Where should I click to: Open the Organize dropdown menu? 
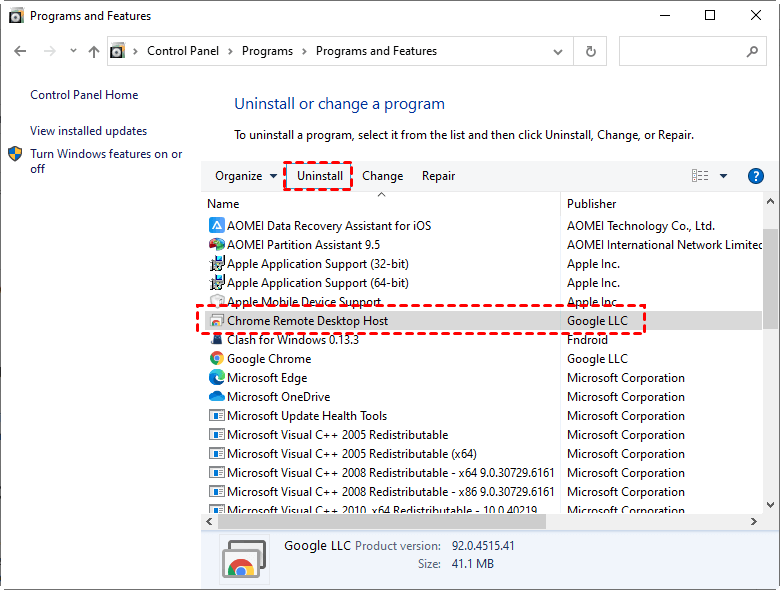246,176
